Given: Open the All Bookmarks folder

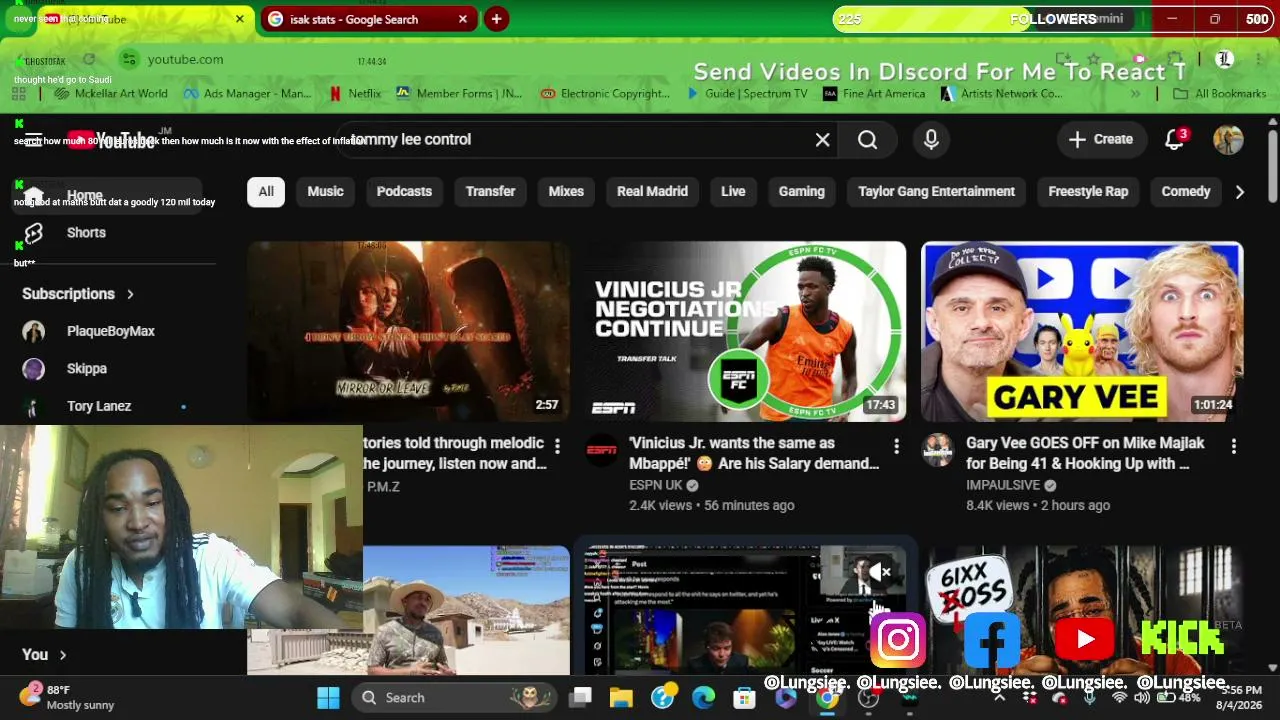Looking at the screenshot, I should point(1219,94).
